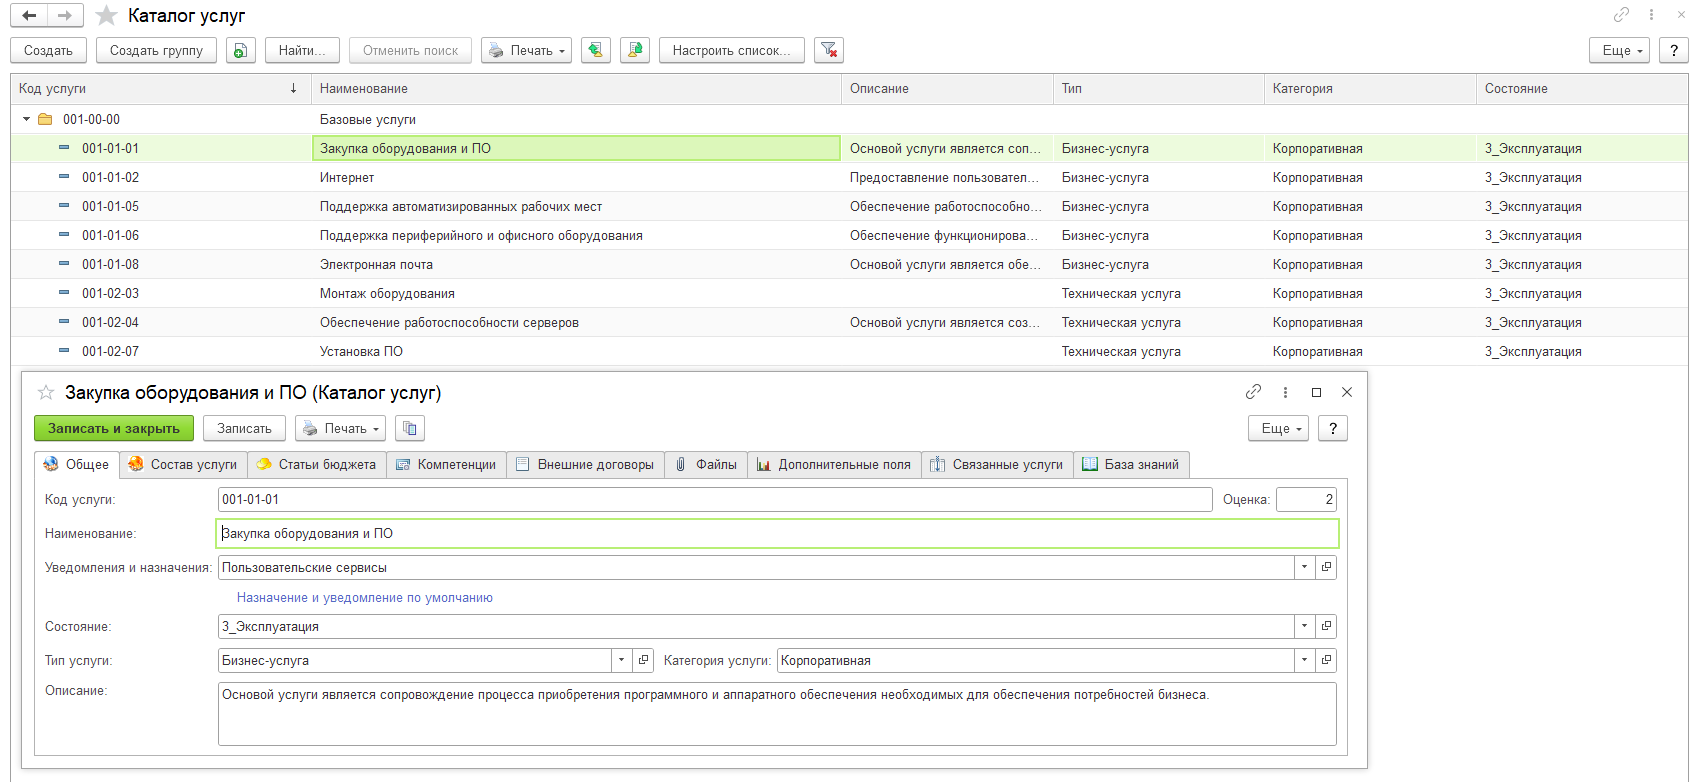Viewport: 1698px width, 782px height.
Task: Open Связанные услуги tab
Action: point(997,465)
